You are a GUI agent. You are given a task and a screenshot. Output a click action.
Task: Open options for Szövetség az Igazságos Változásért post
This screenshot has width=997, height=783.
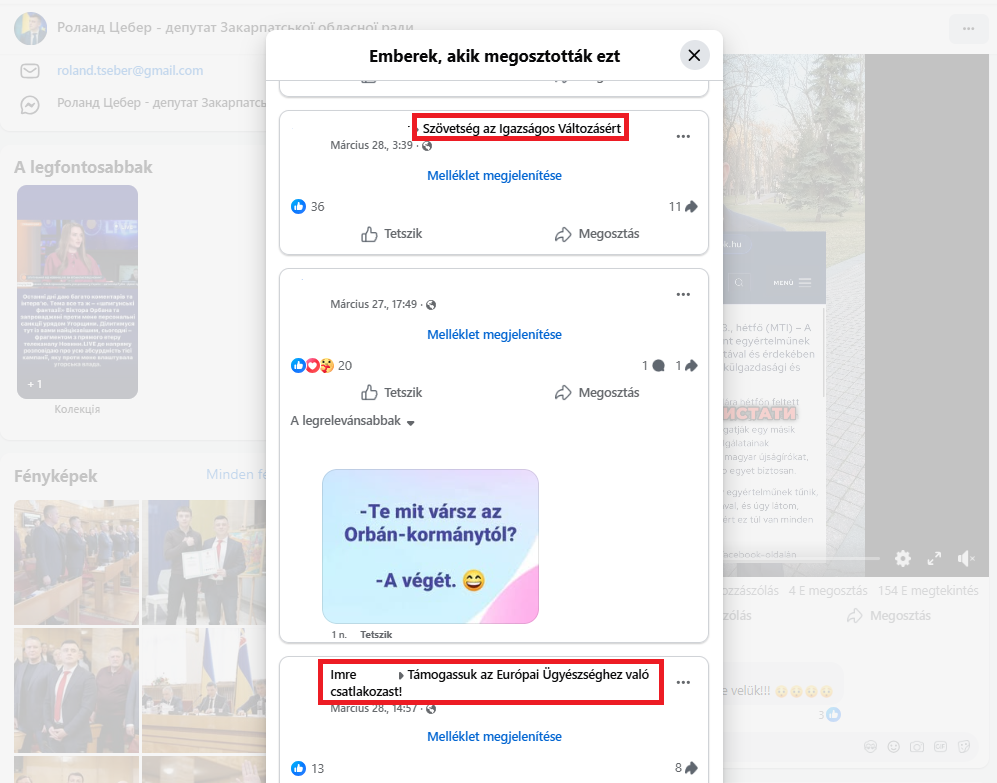point(683,137)
